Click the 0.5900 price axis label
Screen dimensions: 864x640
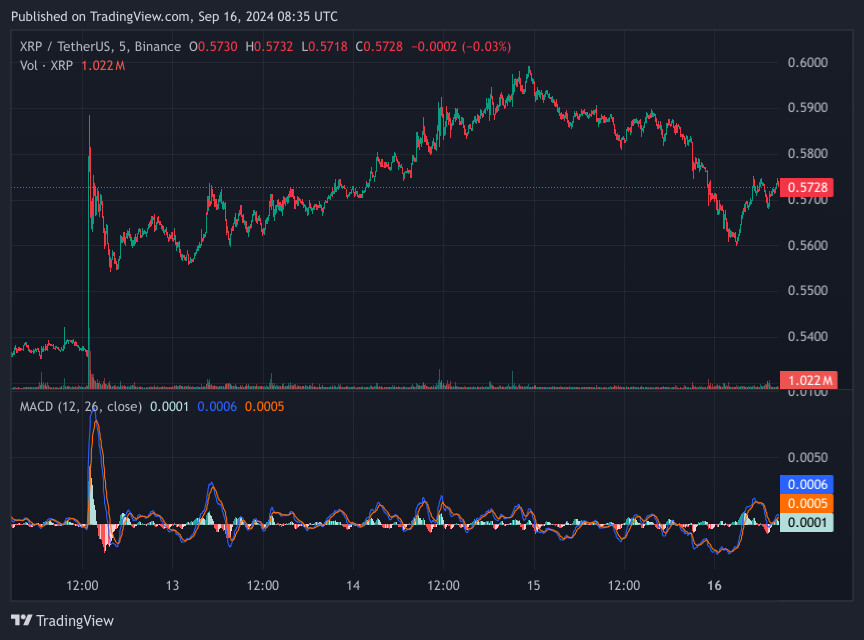(x=808, y=107)
